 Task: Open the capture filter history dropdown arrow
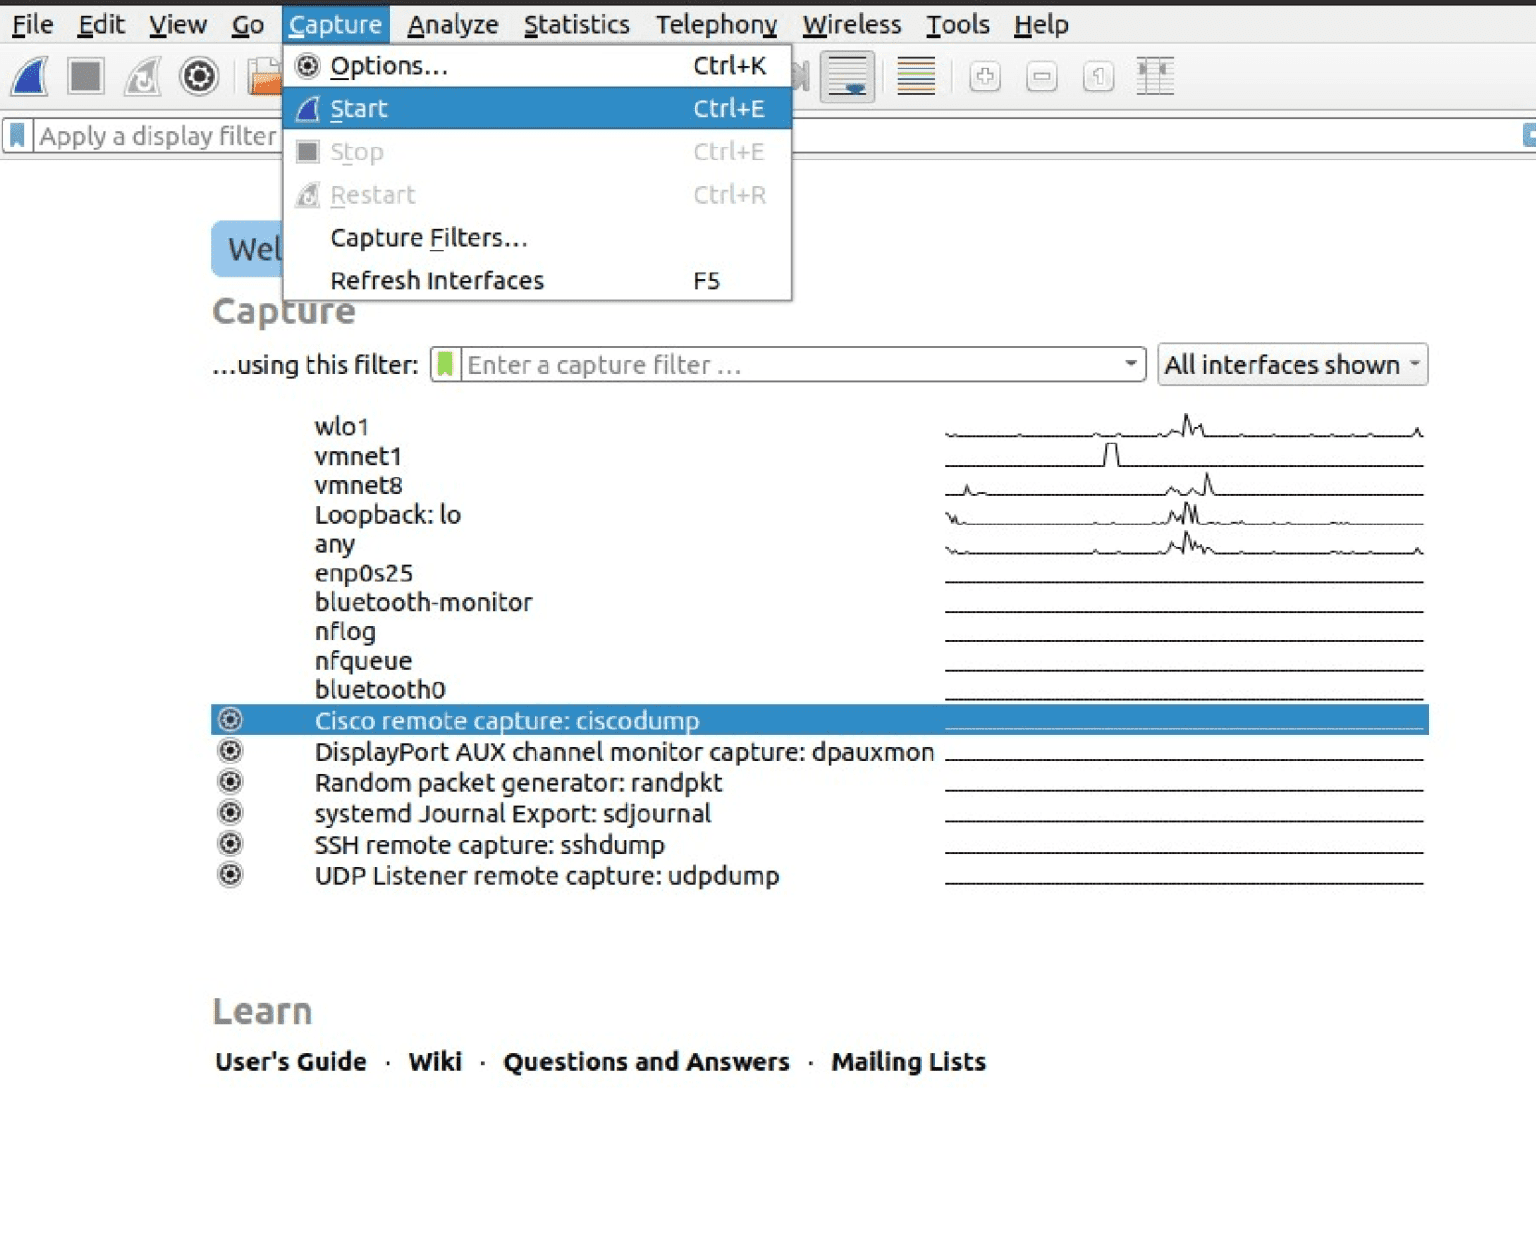1130,365
